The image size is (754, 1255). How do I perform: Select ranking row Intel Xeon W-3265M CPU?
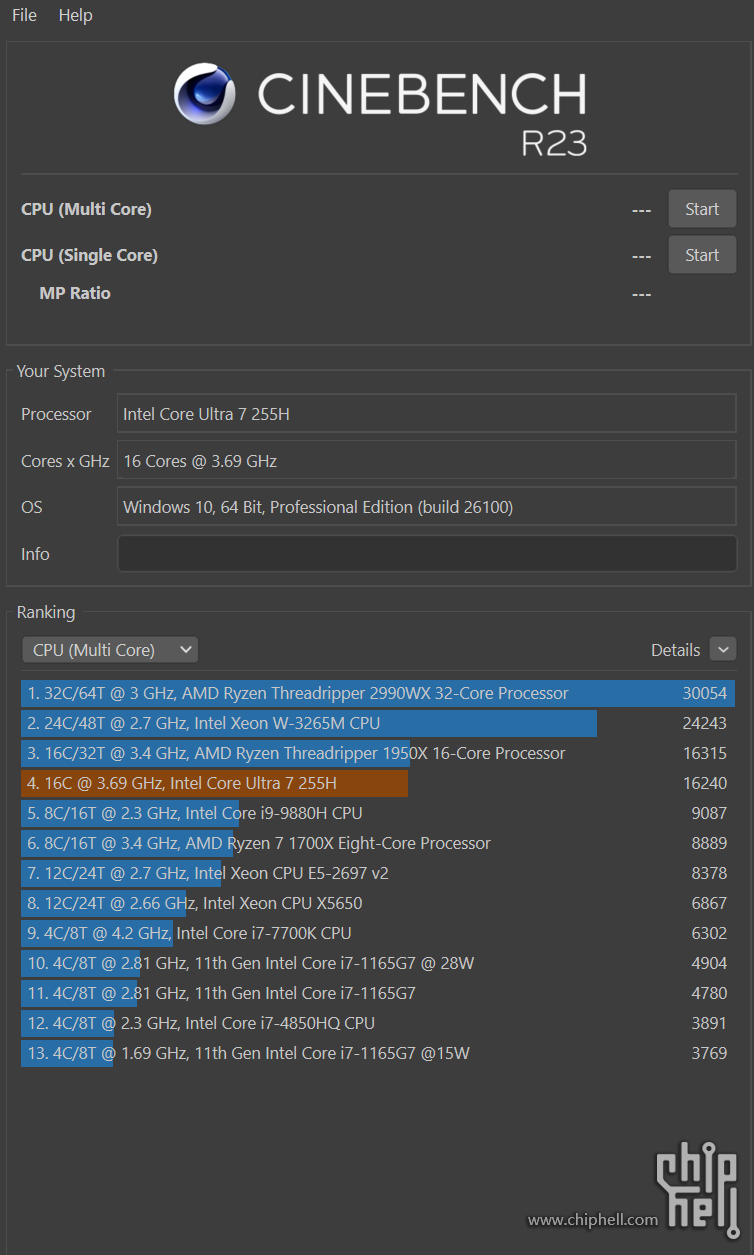[x=378, y=723]
